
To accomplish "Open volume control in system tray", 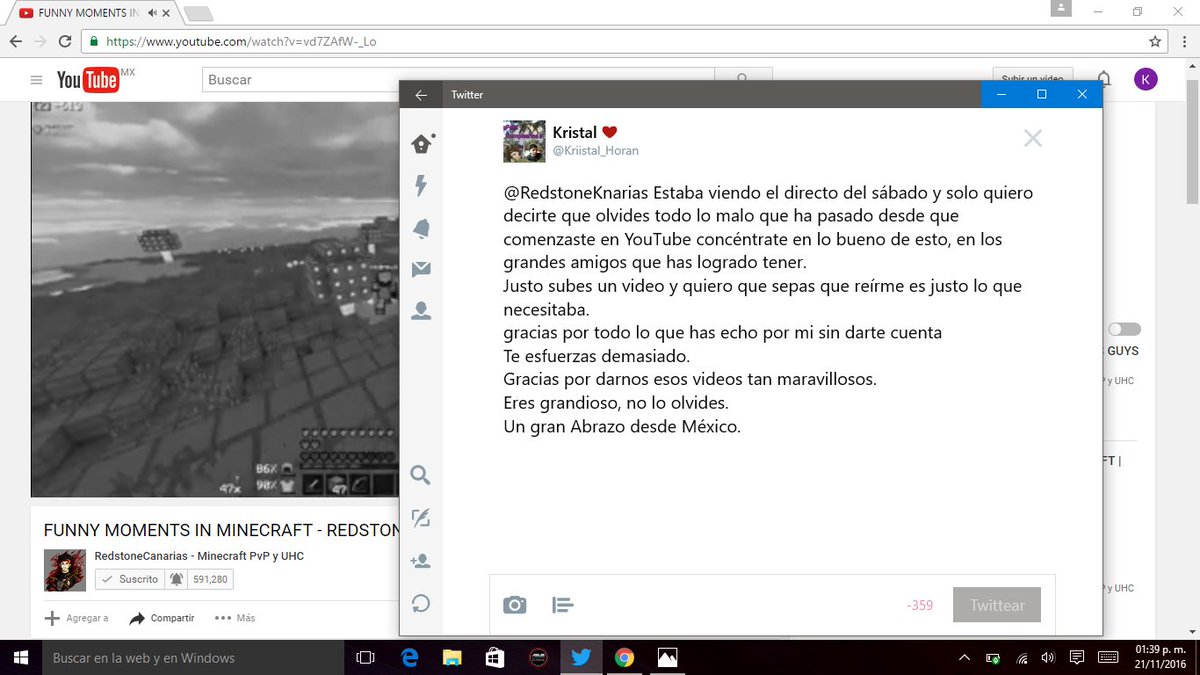I will [1049, 658].
